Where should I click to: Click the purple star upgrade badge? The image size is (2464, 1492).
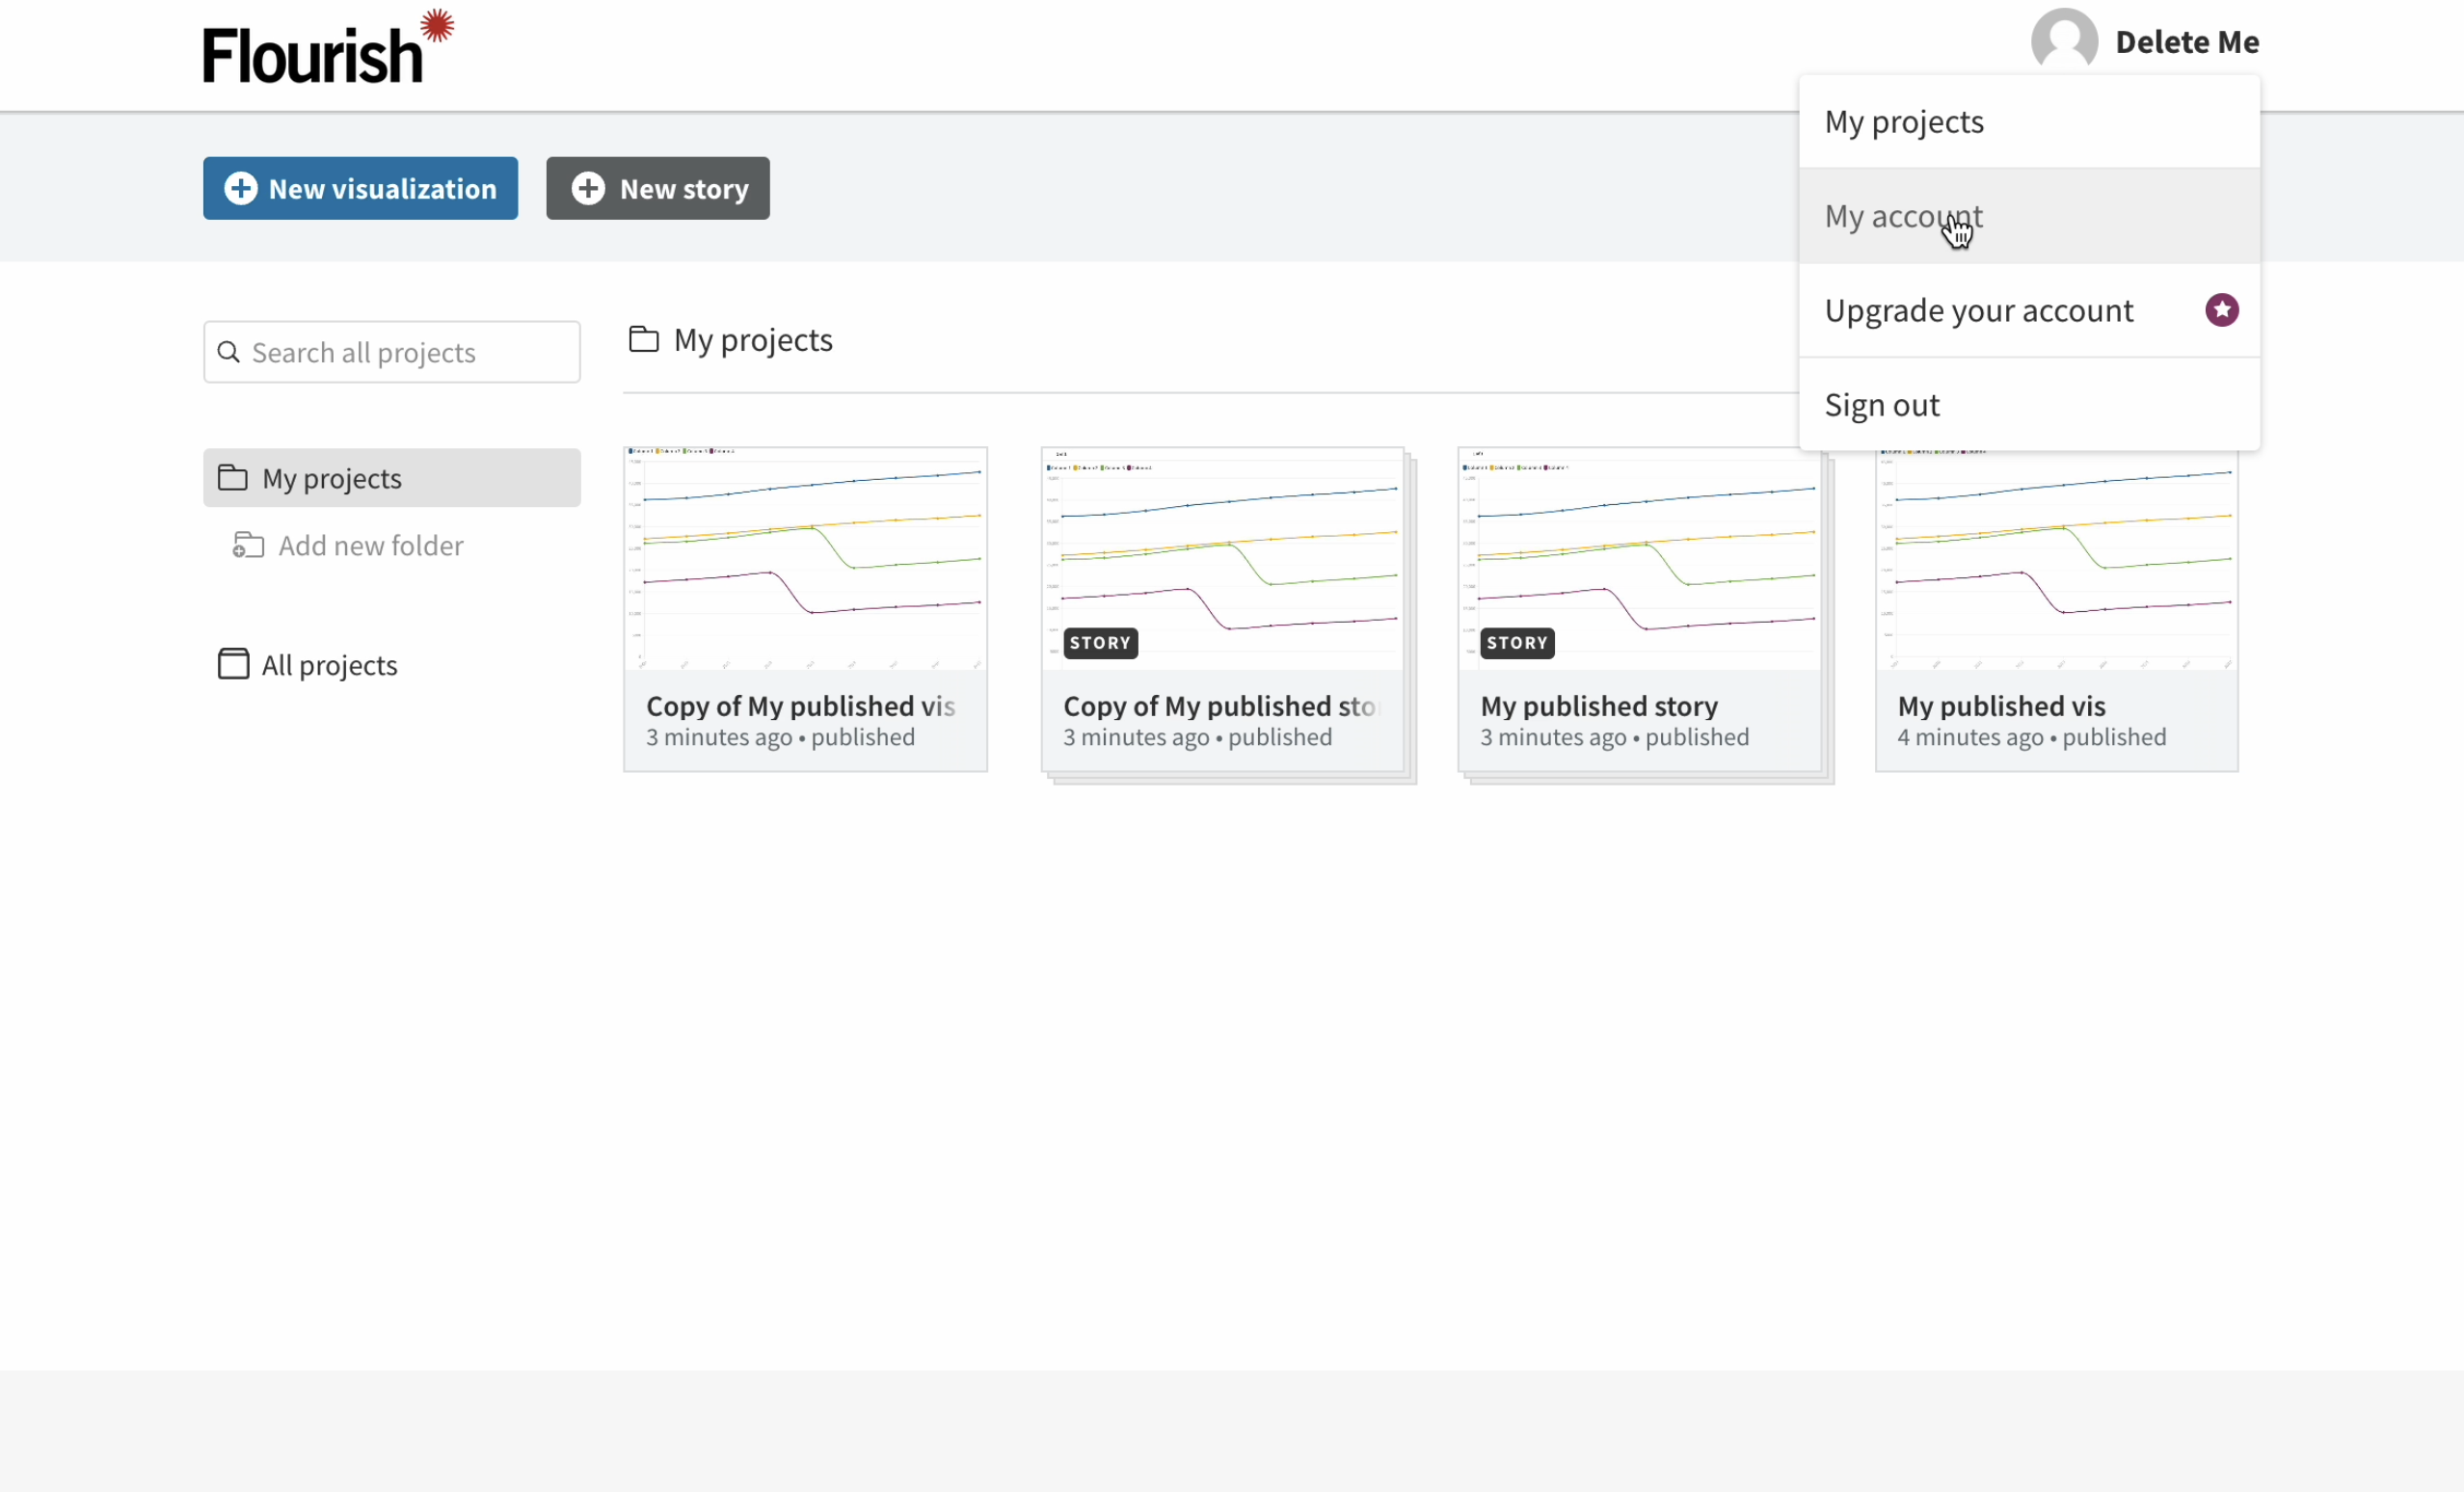pos(2221,310)
